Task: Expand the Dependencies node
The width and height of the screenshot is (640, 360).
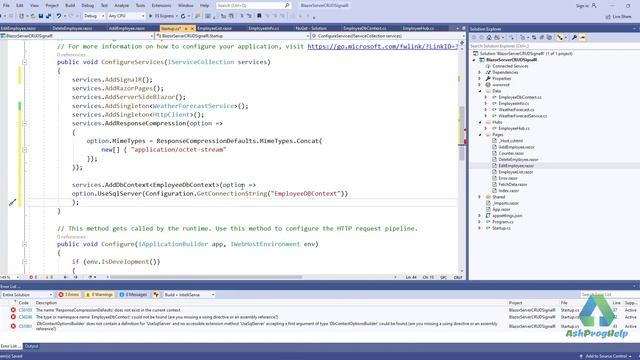Action: [x=480, y=72]
